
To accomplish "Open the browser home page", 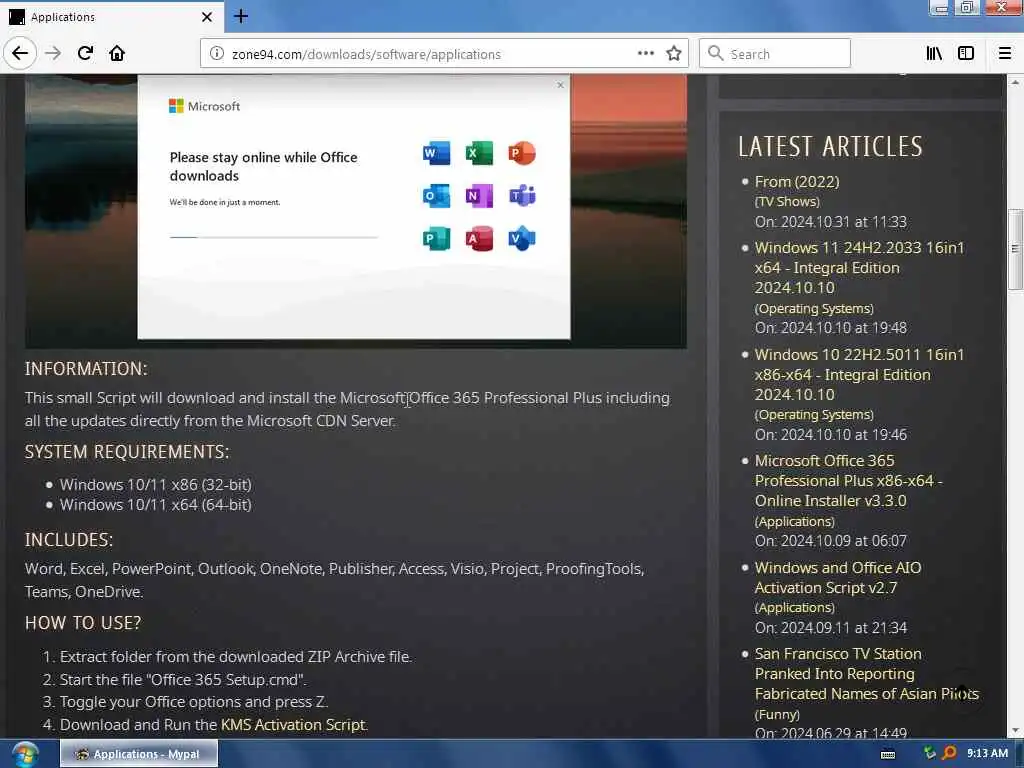I will tap(117, 53).
